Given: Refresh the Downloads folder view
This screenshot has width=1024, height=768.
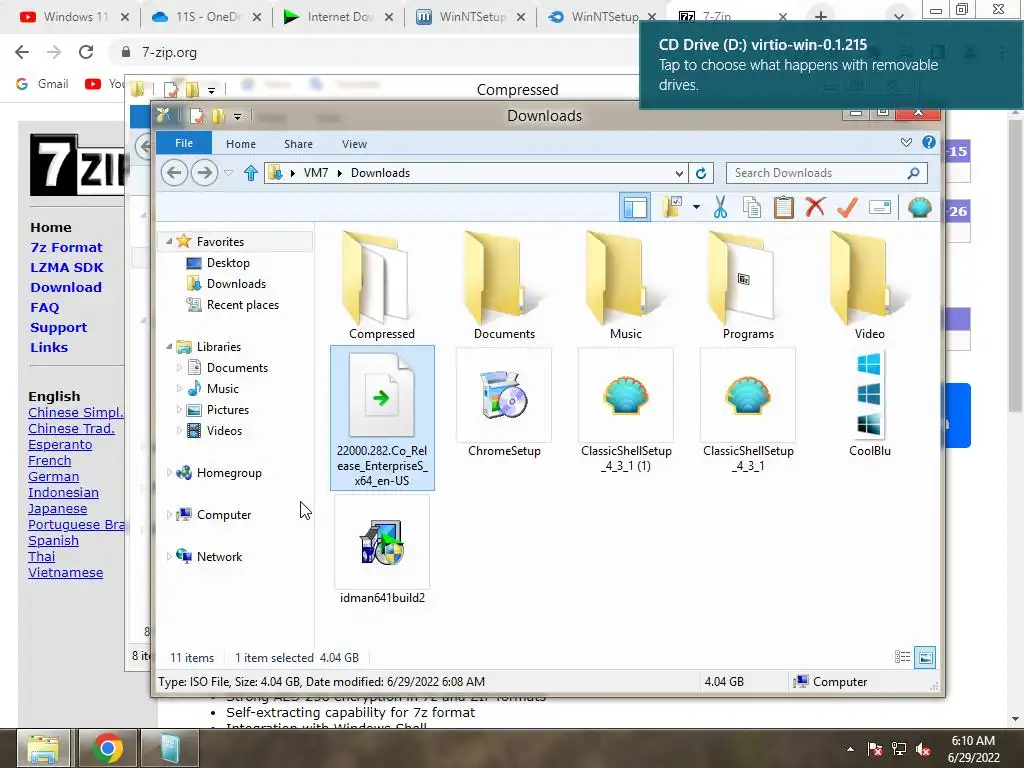Looking at the screenshot, I should coord(701,173).
